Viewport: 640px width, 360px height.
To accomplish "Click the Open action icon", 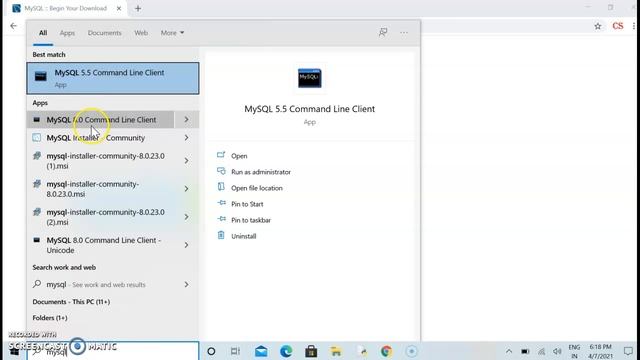I will (x=221, y=156).
